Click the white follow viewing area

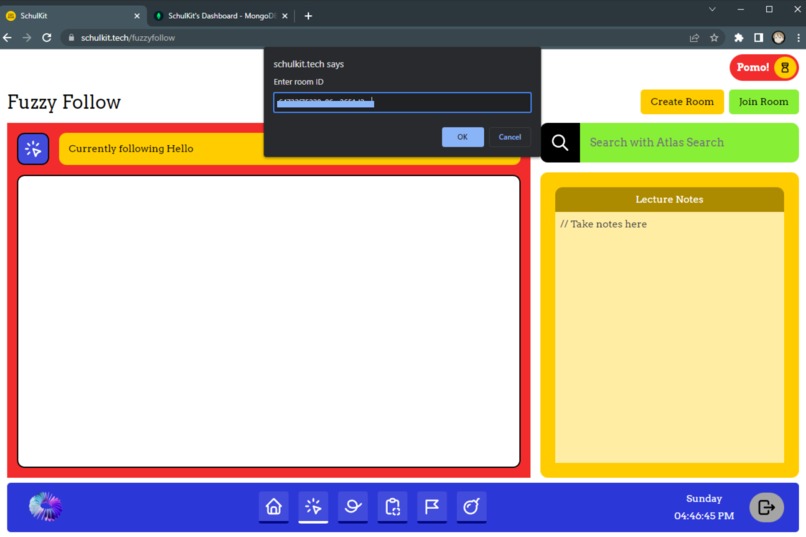pos(269,321)
